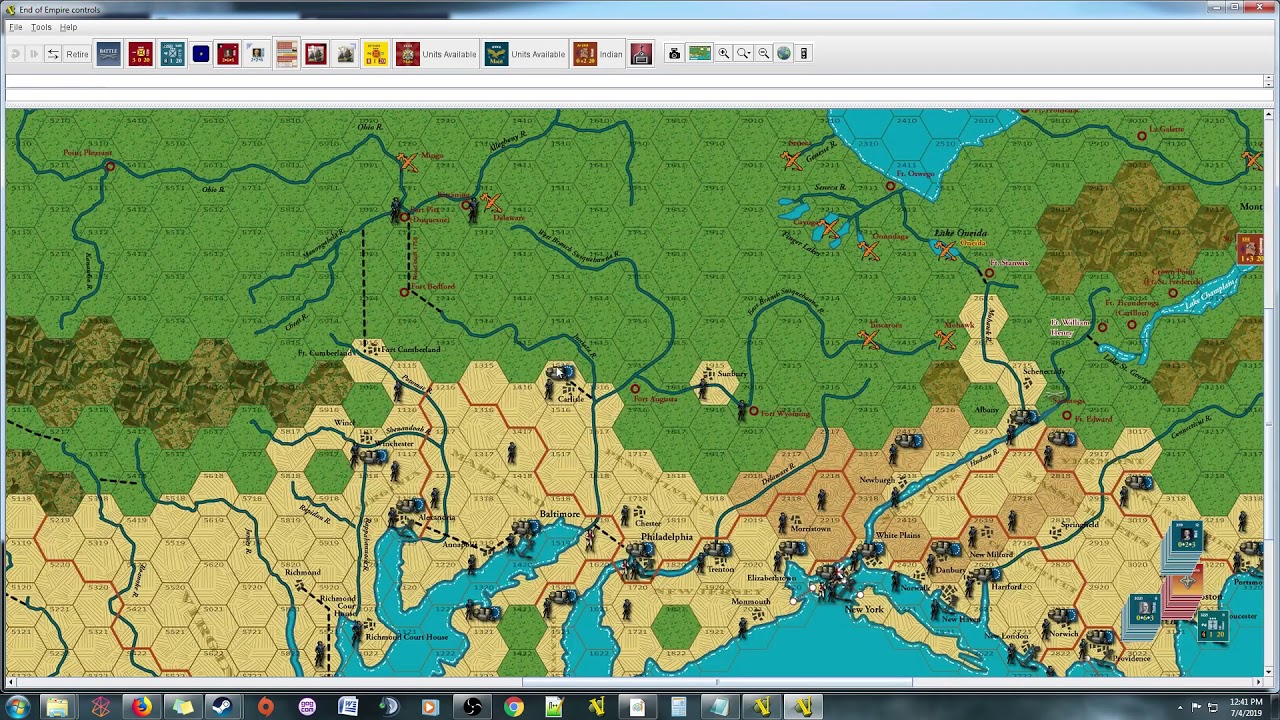Screen dimensions: 1280x720
Task: Click the vertical map scrollbar
Action: pos(1270,392)
